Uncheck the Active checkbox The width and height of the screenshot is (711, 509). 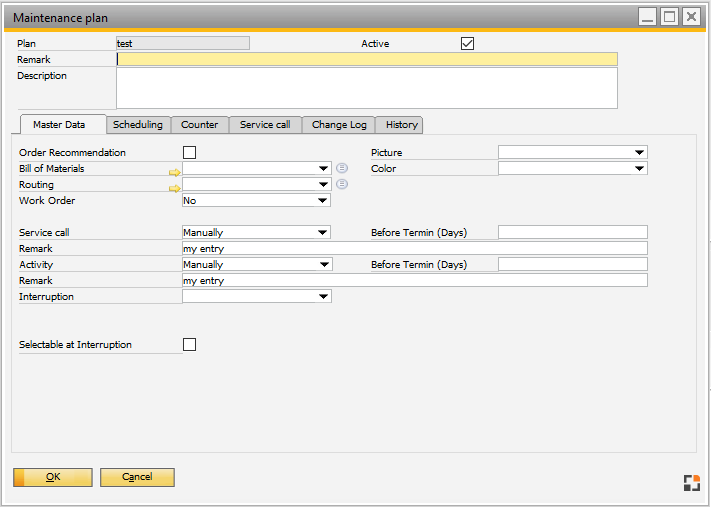[x=467, y=44]
